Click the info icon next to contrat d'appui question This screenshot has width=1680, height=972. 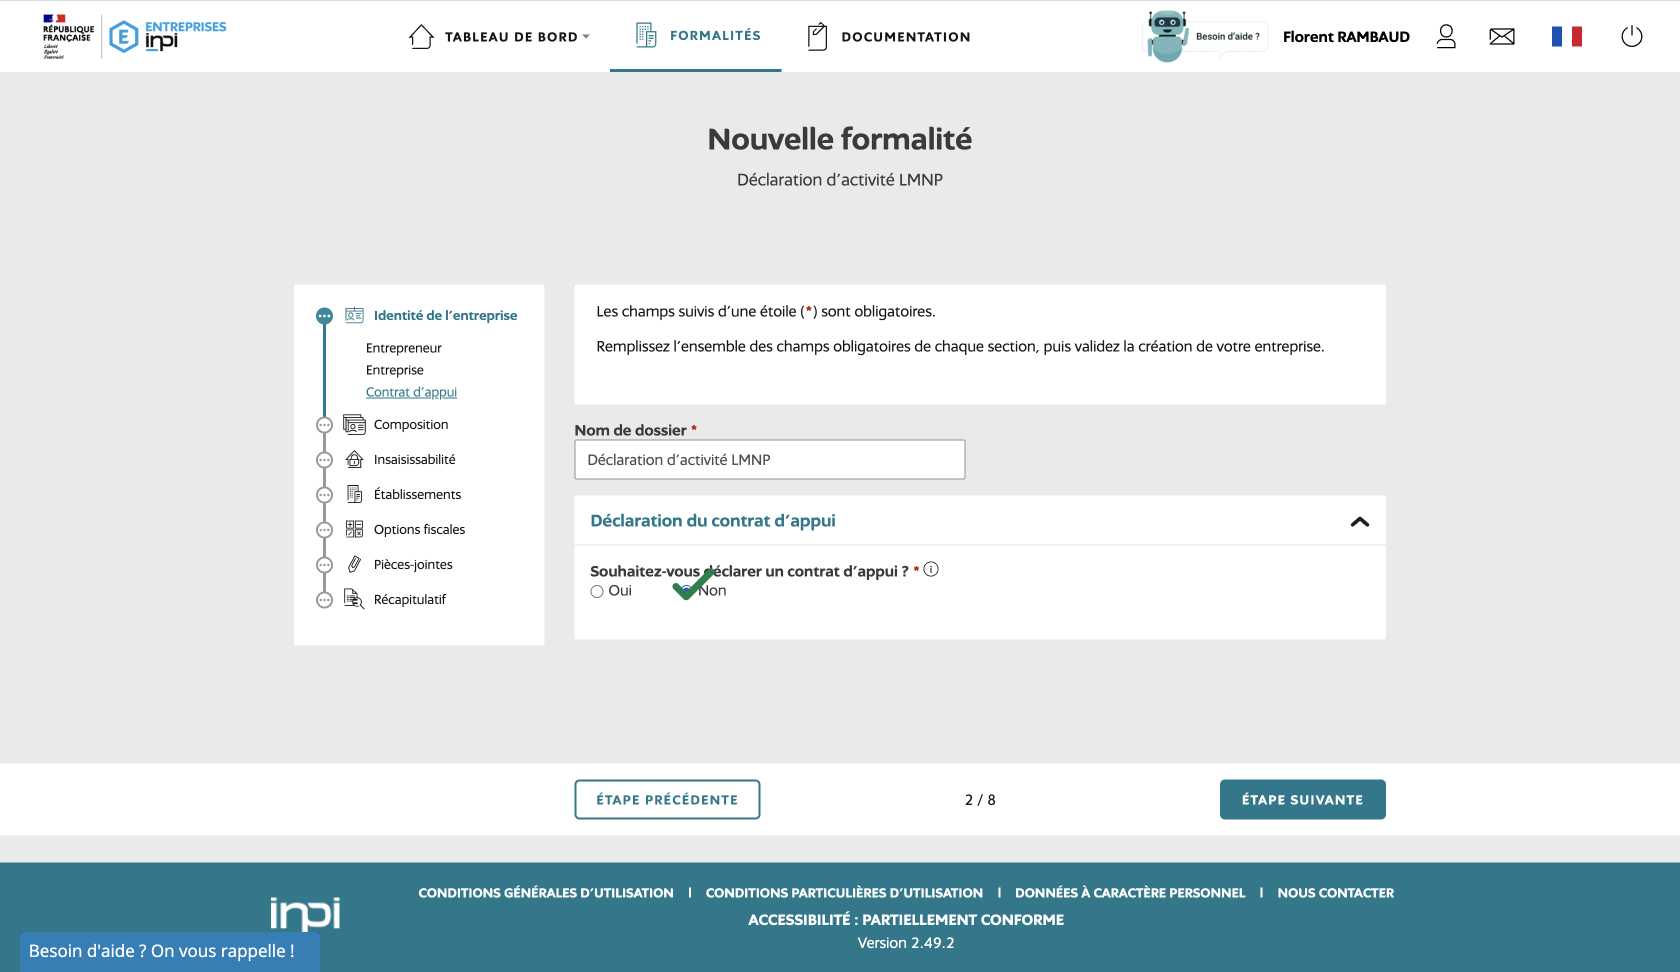point(931,570)
